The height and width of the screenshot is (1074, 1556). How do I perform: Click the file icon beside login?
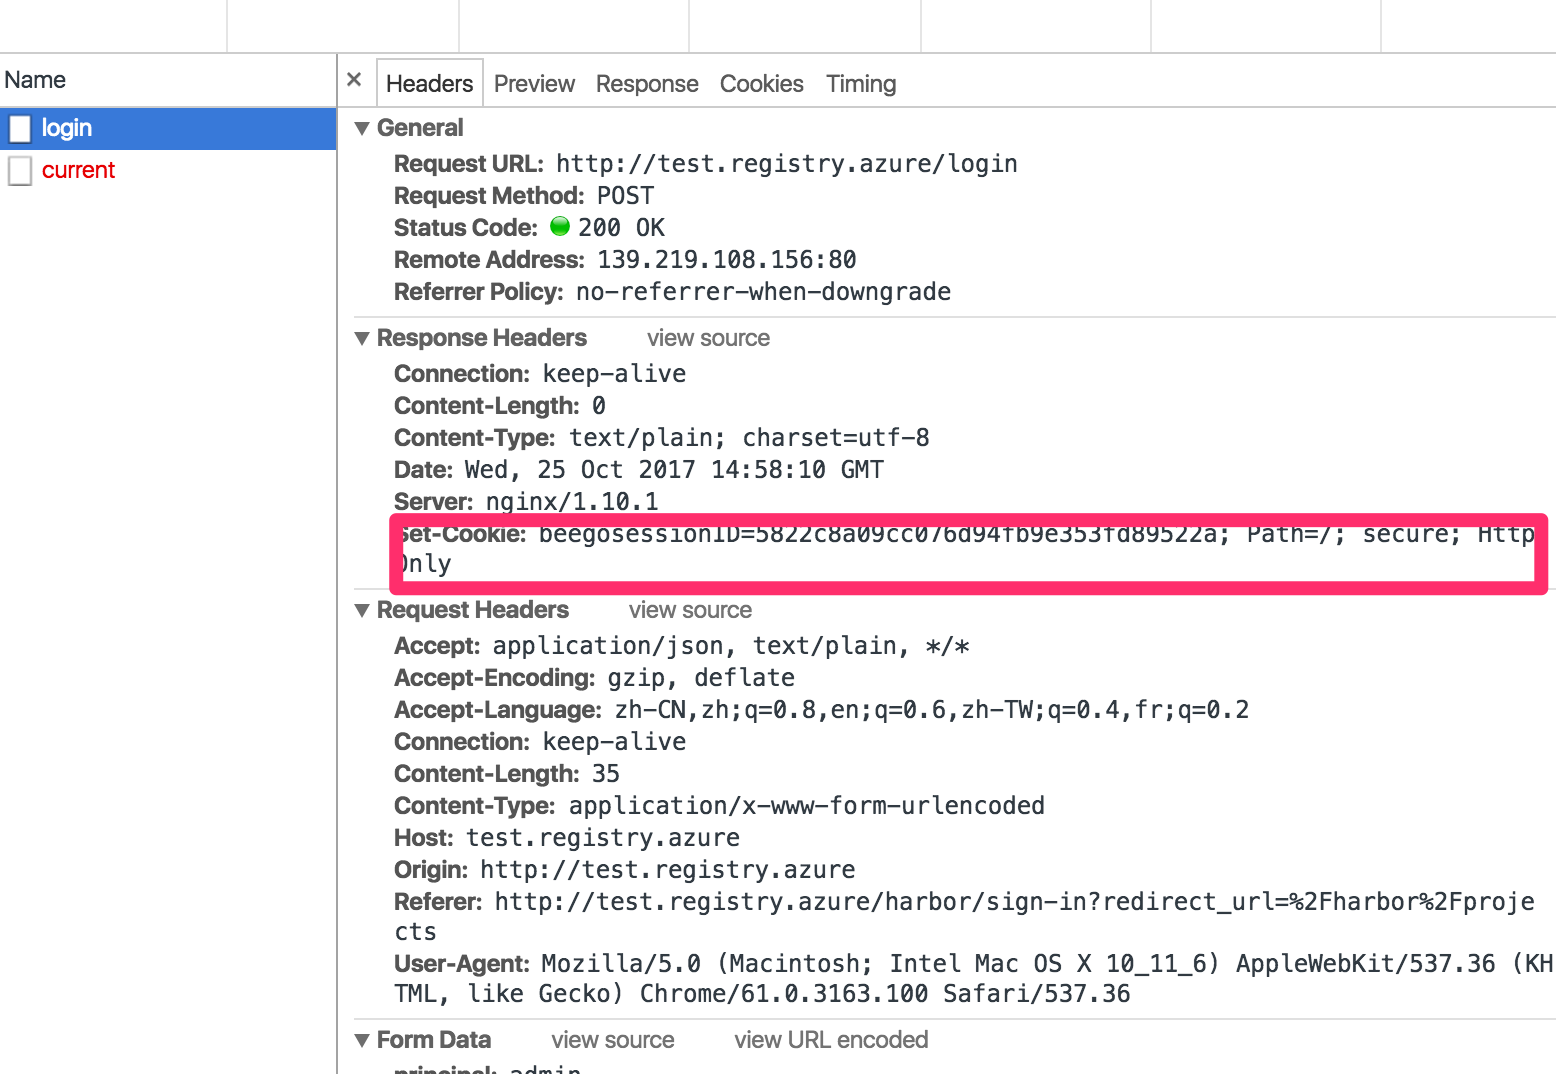20,129
